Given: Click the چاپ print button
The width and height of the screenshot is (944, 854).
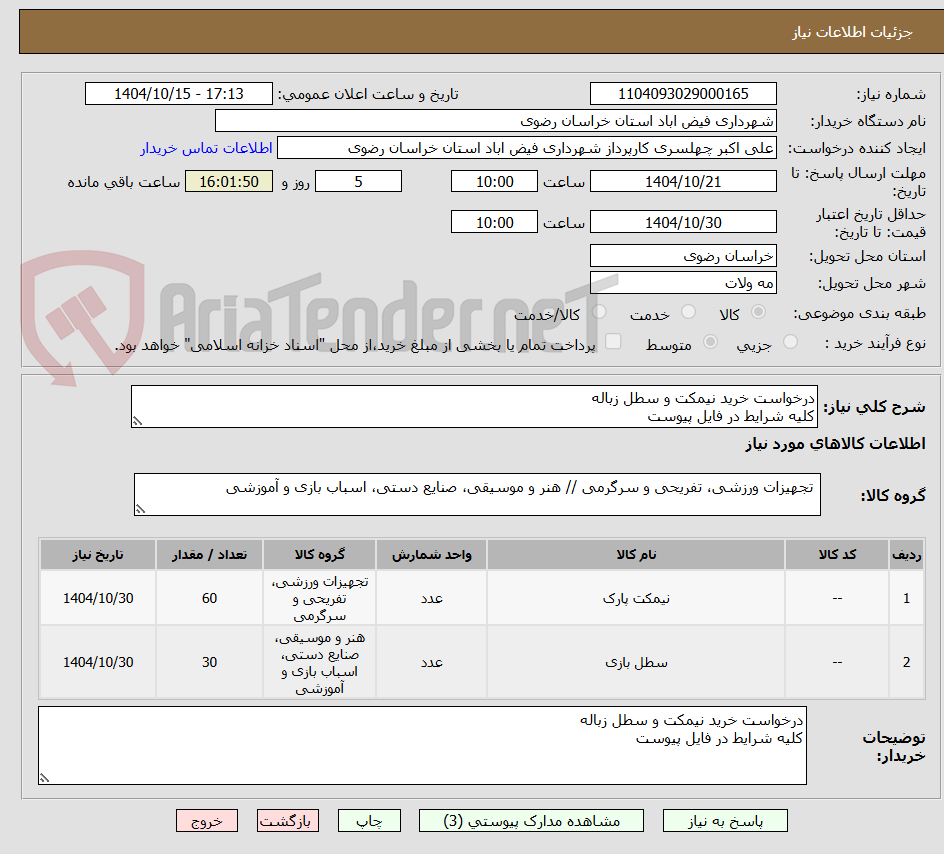Looking at the screenshot, I should [x=369, y=821].
